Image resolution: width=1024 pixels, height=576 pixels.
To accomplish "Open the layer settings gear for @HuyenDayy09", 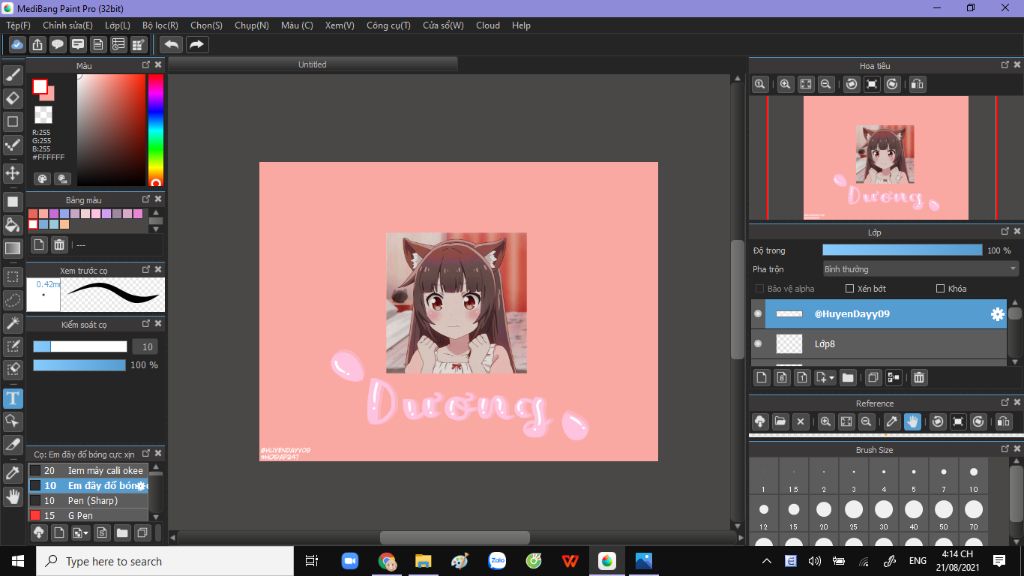I will click(x=997, y=314).
